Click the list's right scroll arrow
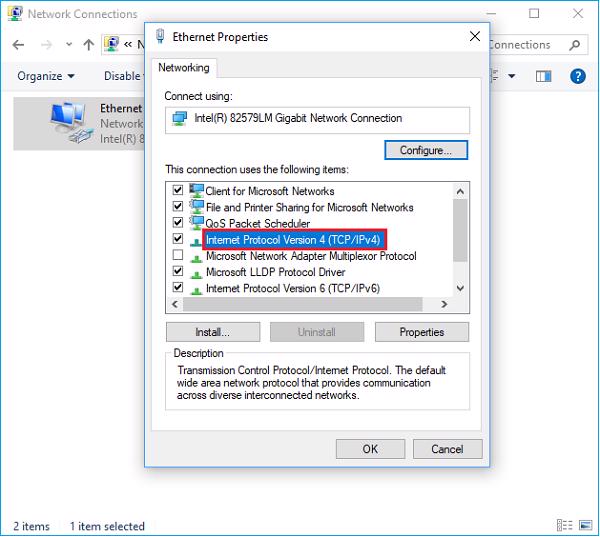The height and width of the screenshot is (537, 600). [444, 304]
